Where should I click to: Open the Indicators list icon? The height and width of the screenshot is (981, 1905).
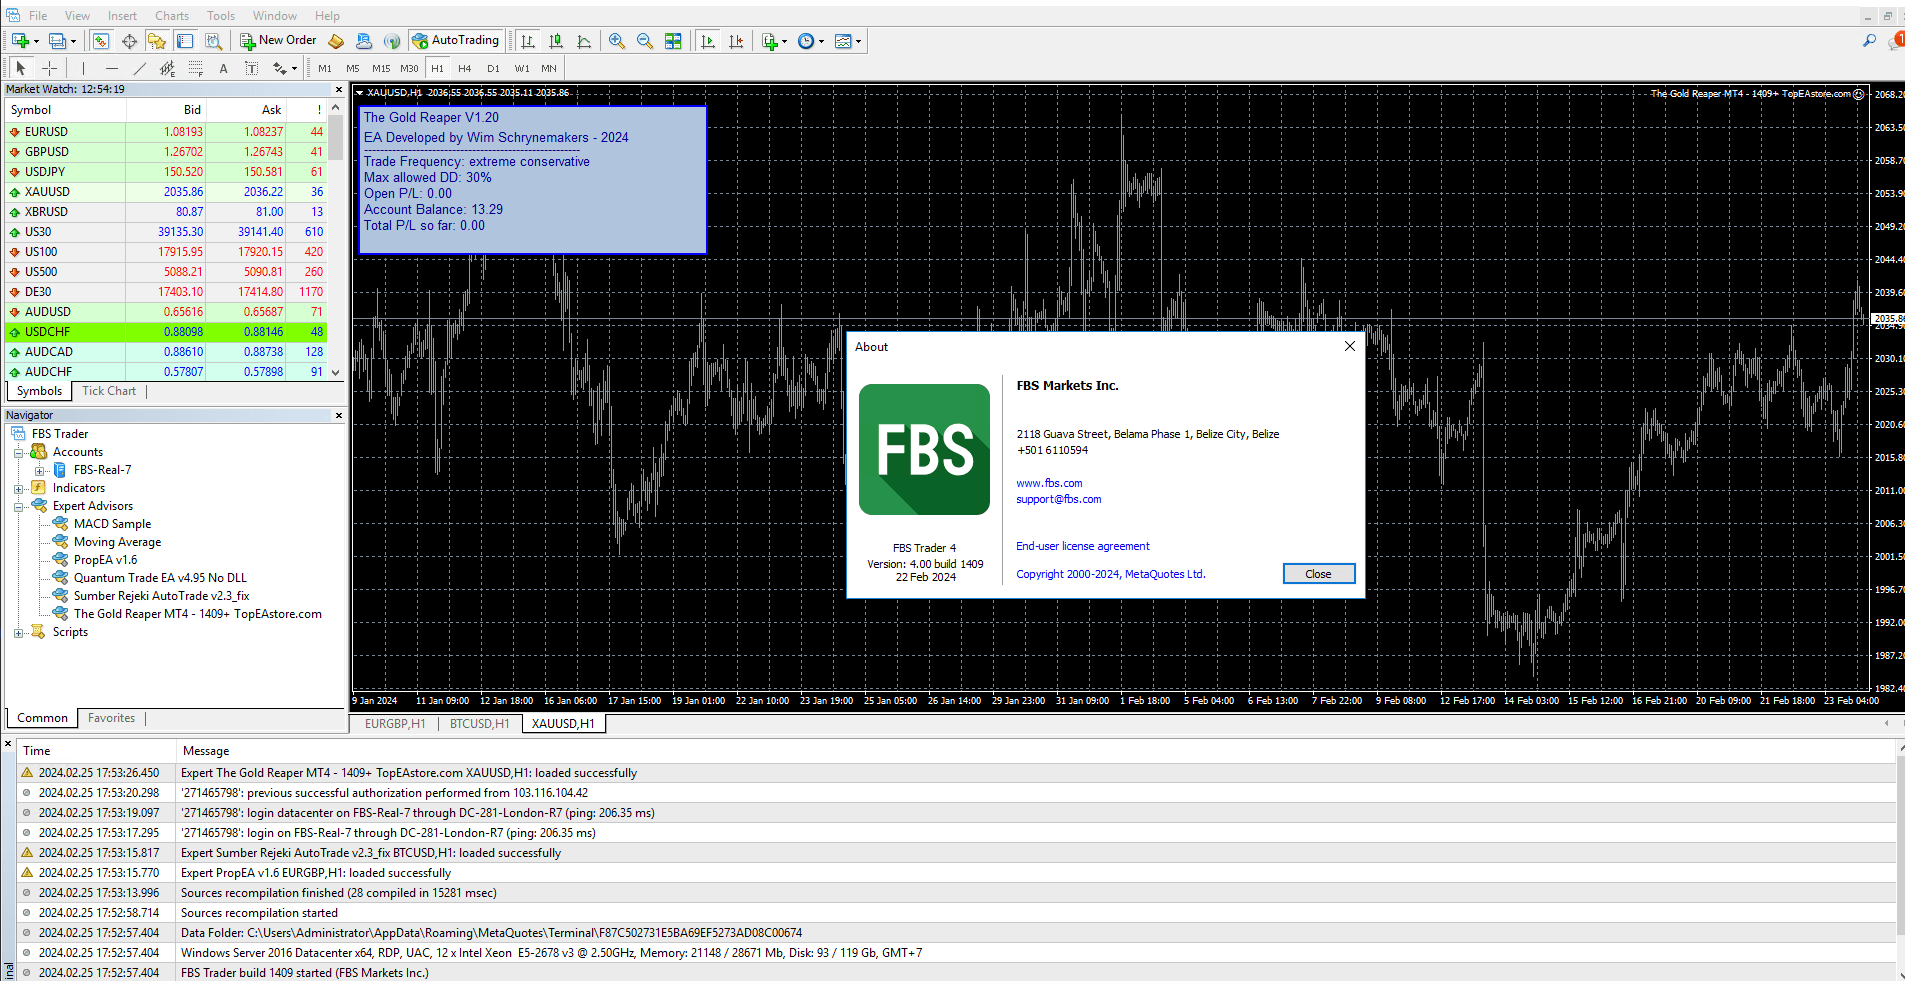point(769,41)
